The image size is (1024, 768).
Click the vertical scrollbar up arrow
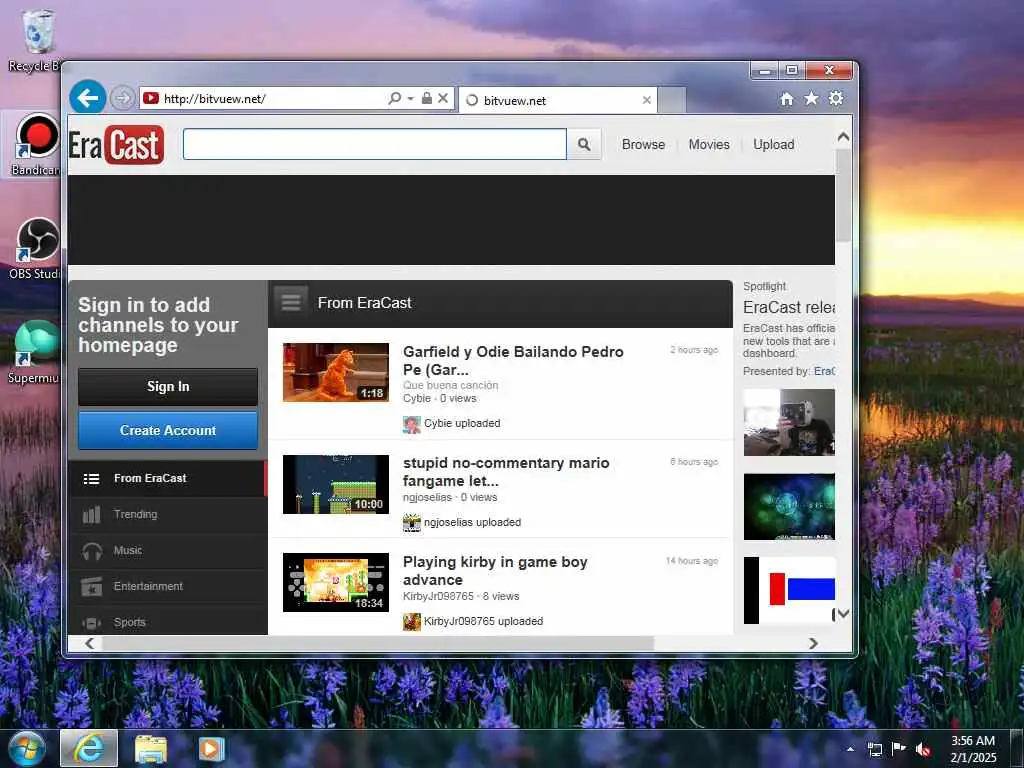pos(843,136)
